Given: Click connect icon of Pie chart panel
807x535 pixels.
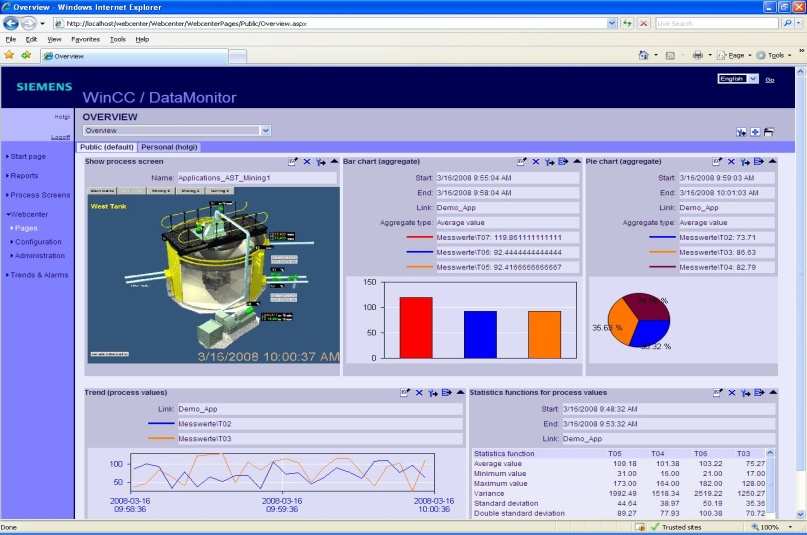Looking at the screenshot, I should (x=745, y=162).
